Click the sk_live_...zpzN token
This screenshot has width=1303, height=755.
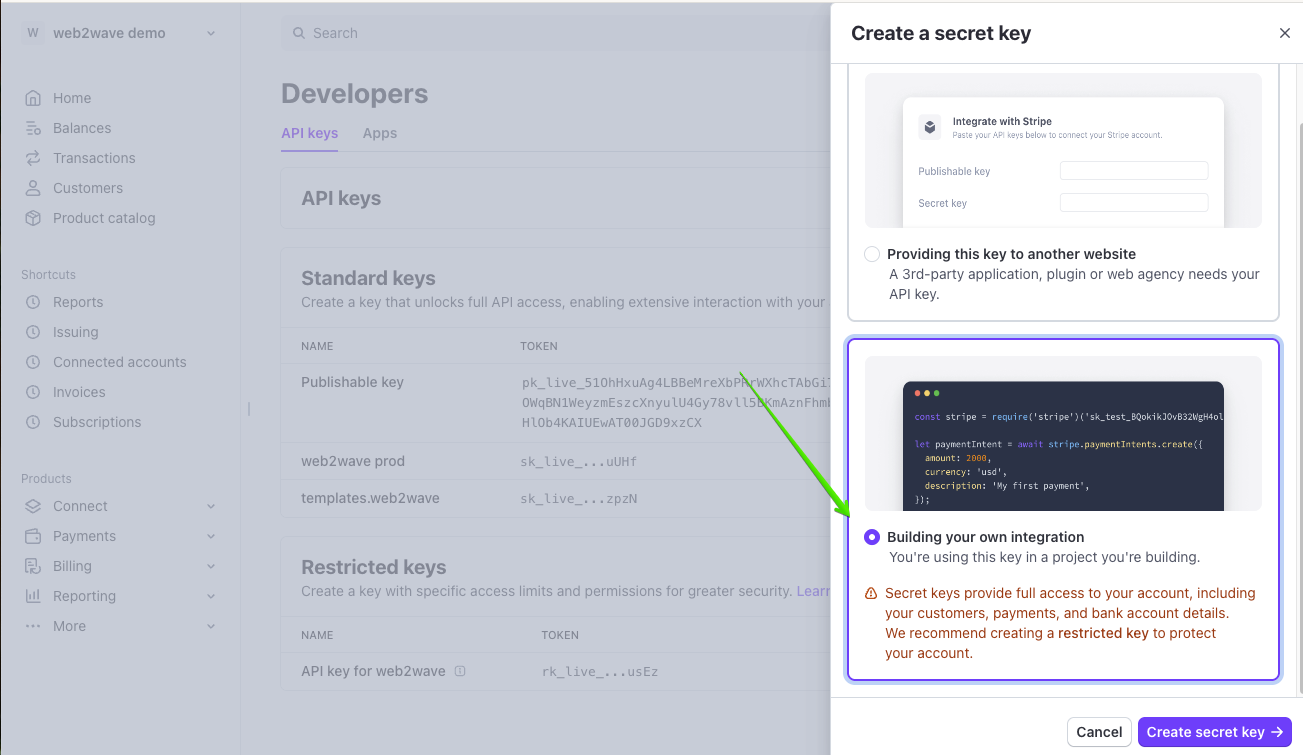579,498
